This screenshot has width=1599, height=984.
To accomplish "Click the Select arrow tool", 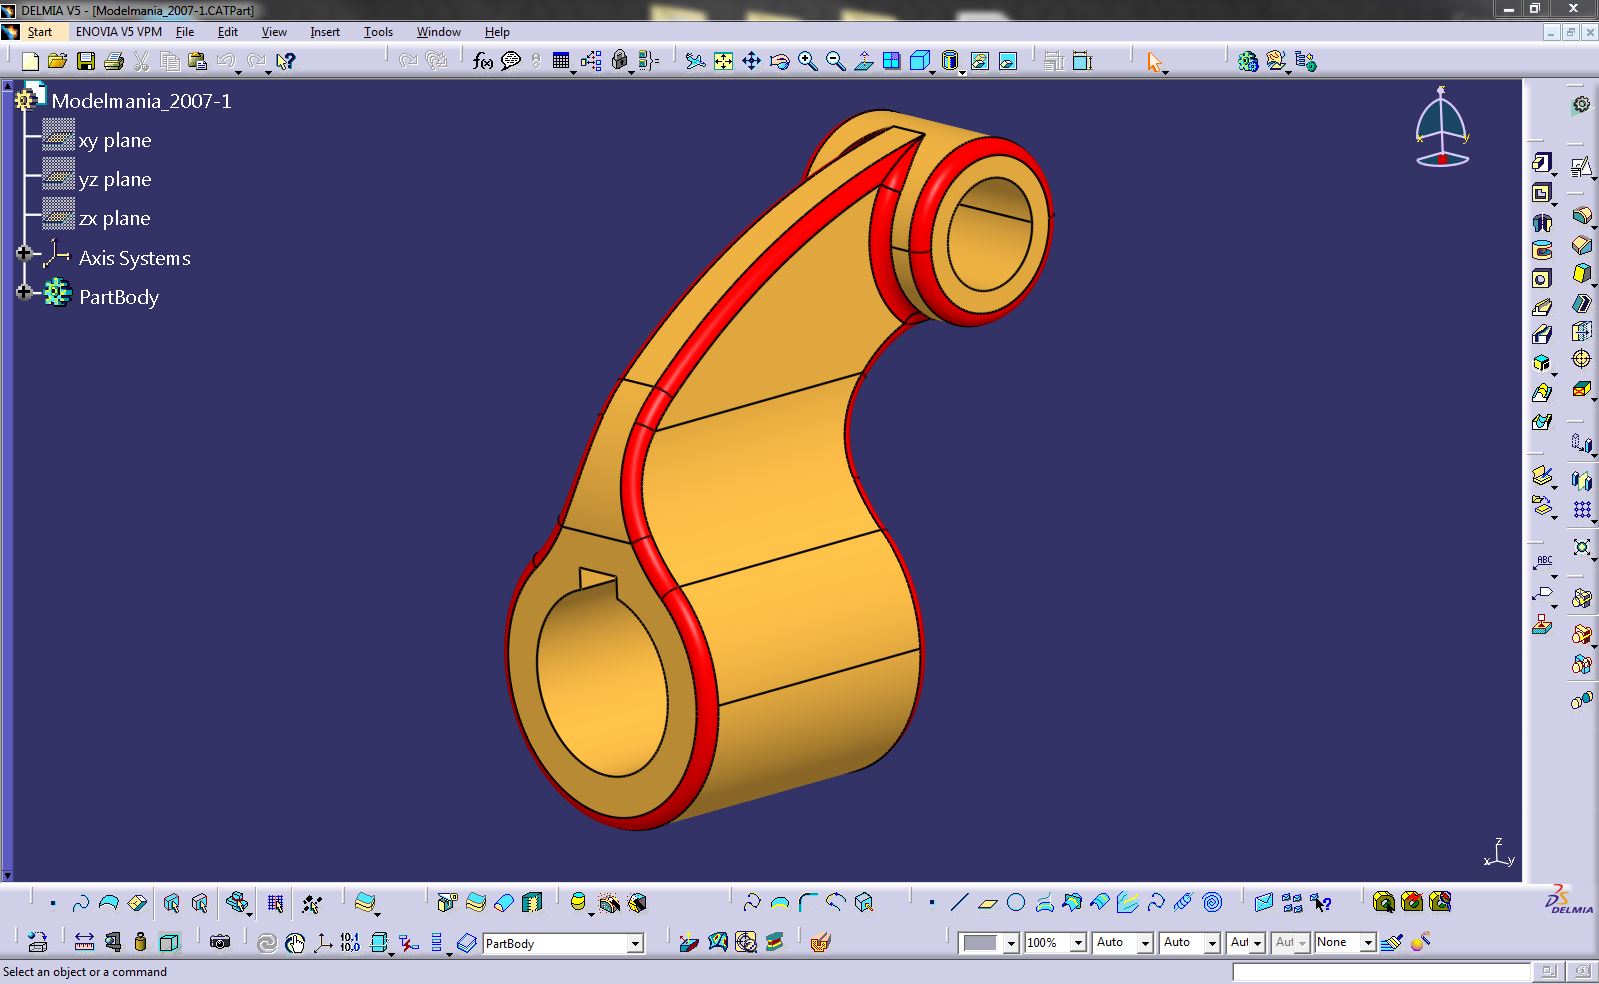I will [x=1155, y=62].
